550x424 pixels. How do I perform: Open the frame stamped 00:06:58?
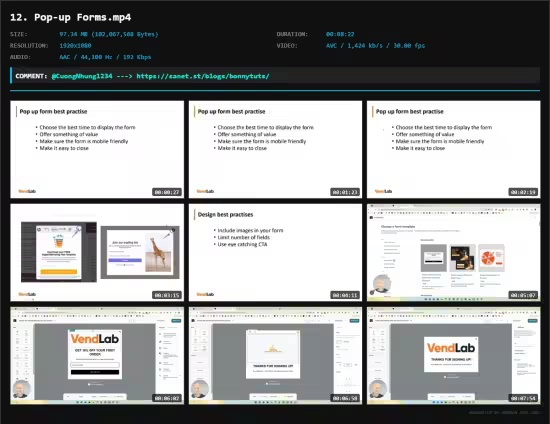(275, 356)
